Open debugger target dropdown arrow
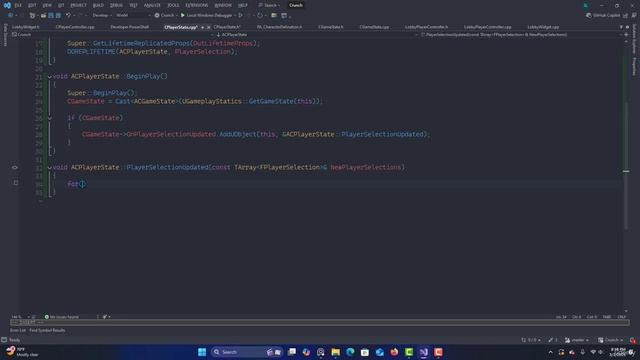This screenshot has width=640, height=360. click(235, 15)
